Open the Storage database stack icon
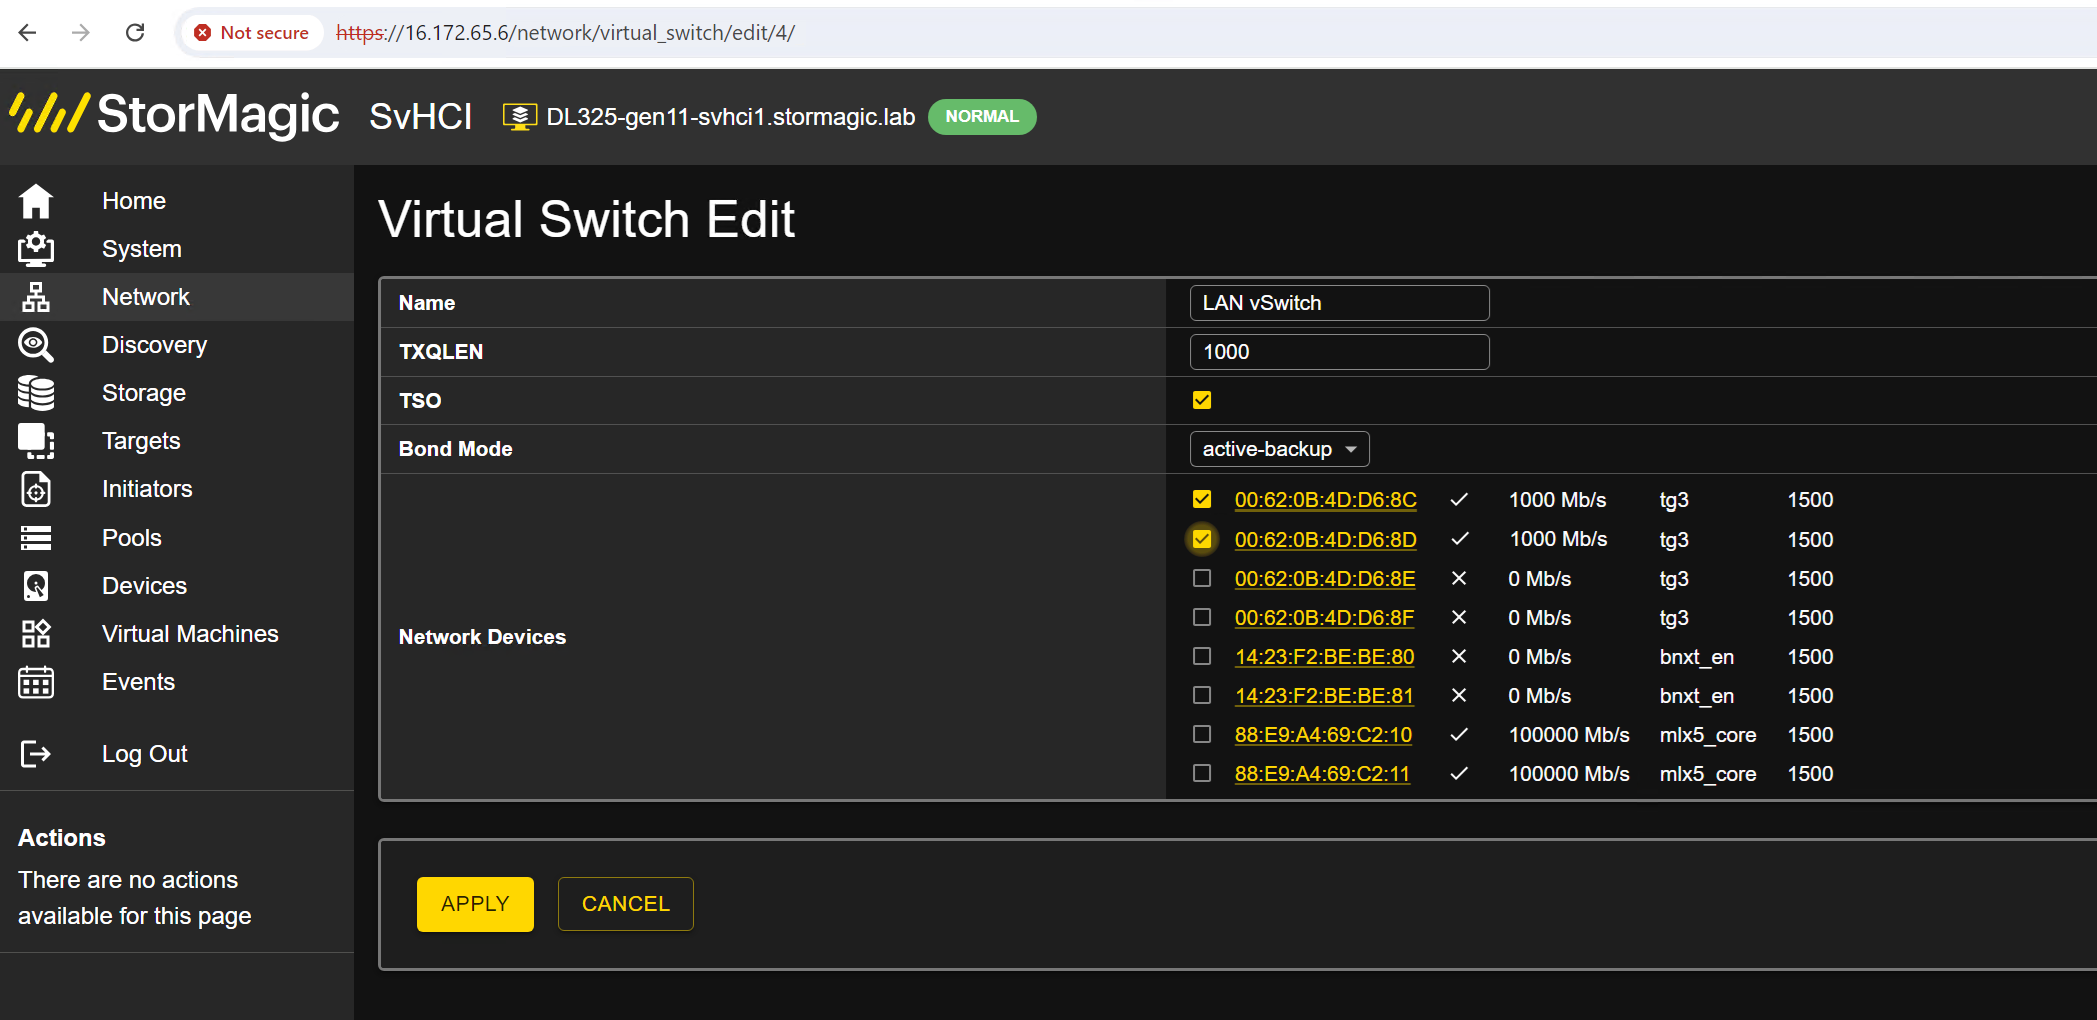 point(36,393)
